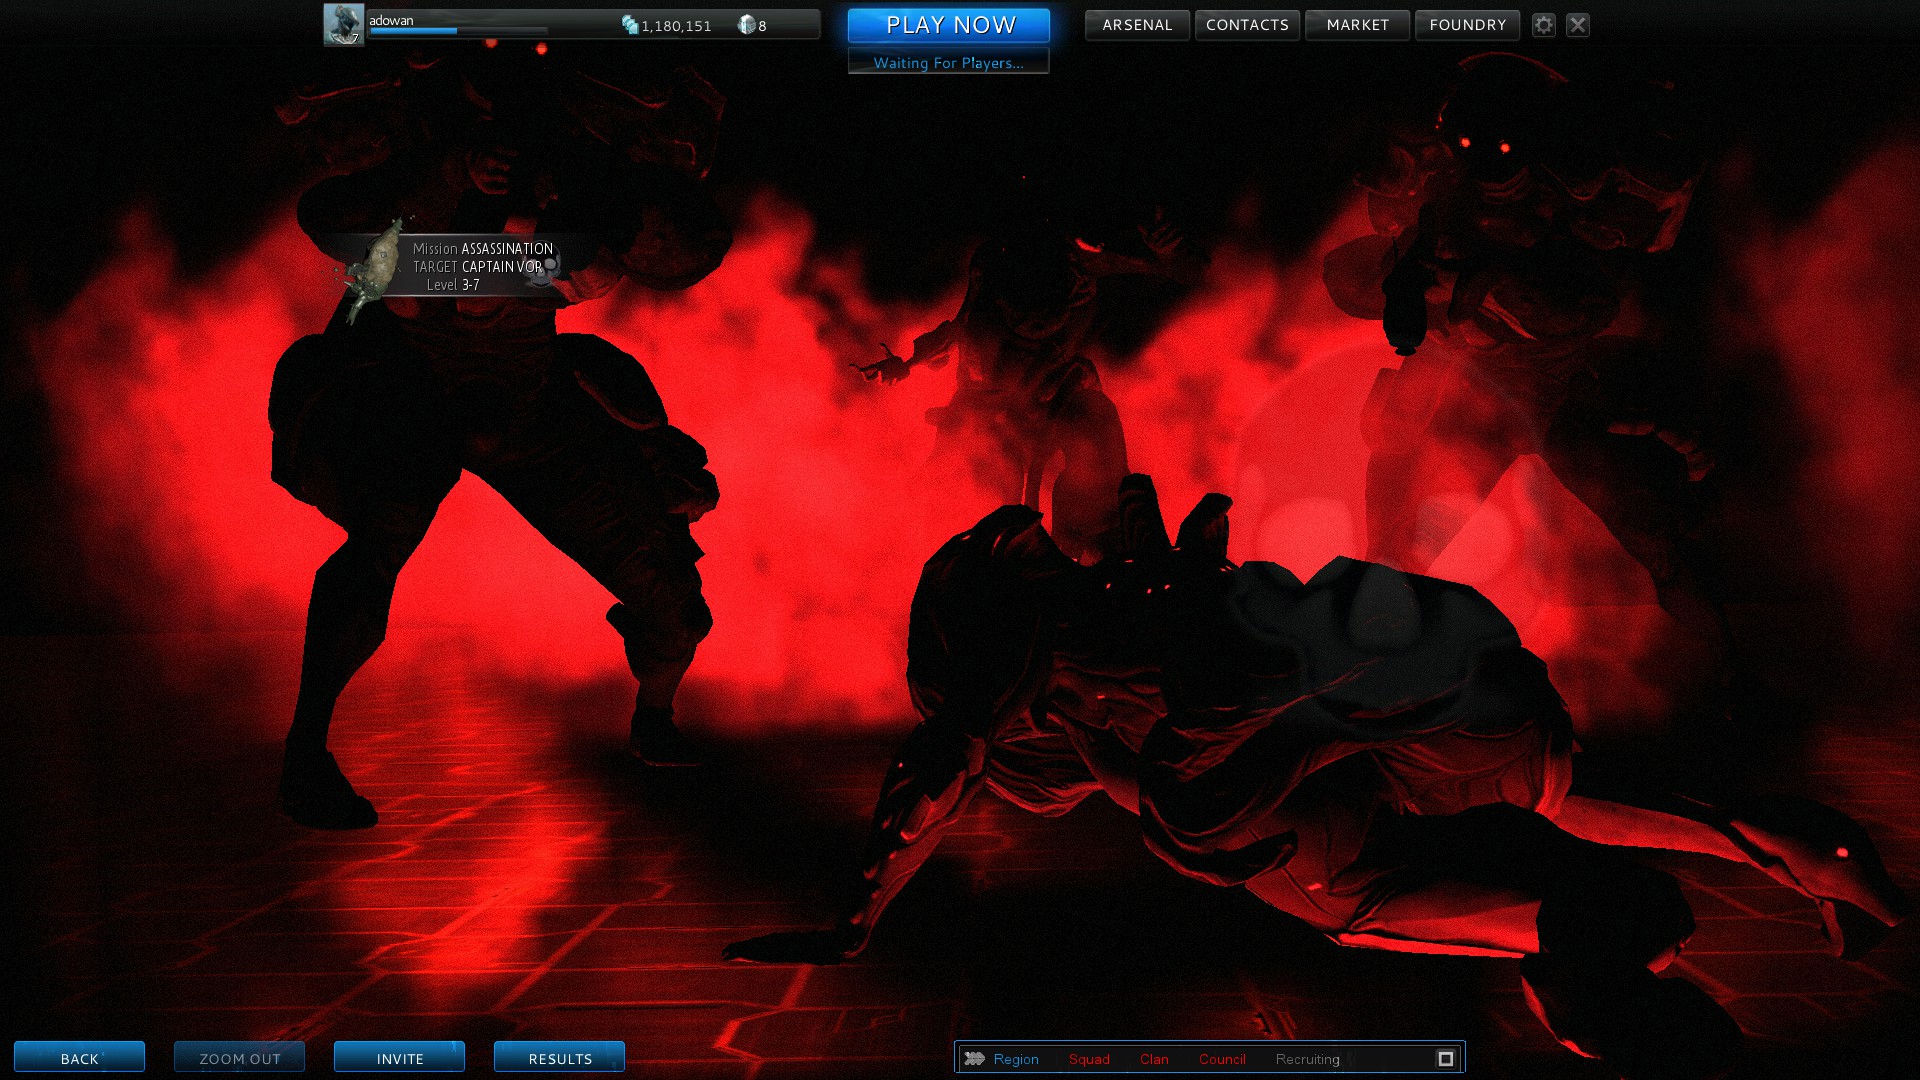Switch to the Region chat tab
The image size is (1920, 1080).
pos(1015,1059)
